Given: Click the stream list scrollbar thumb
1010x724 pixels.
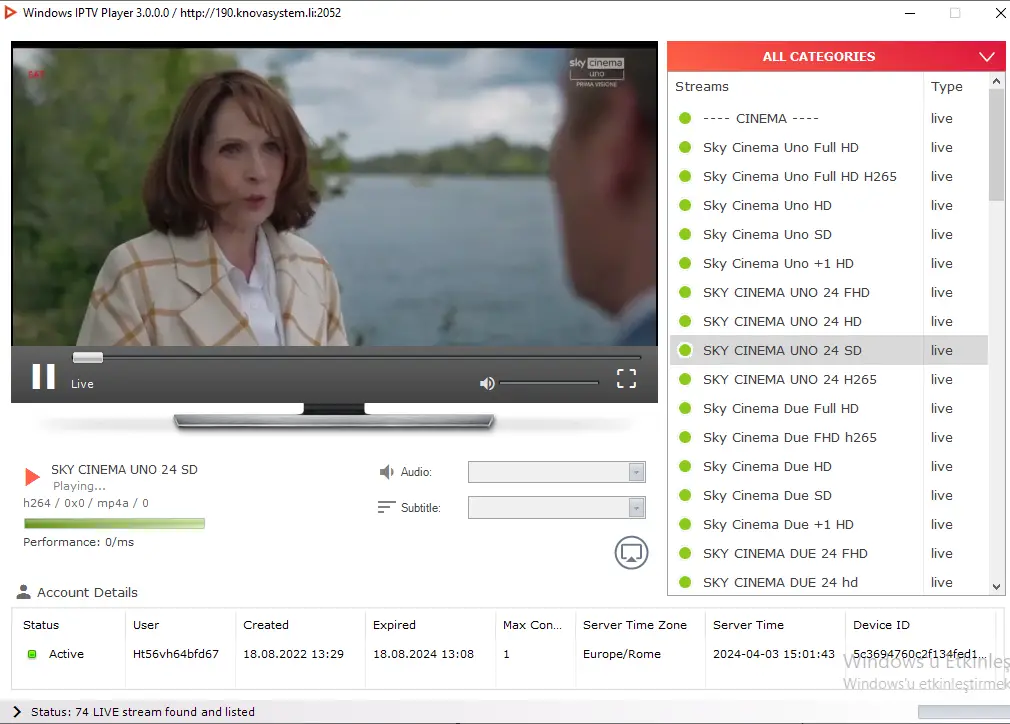Looking at the screenshot, I should click(x=996, y=145).
